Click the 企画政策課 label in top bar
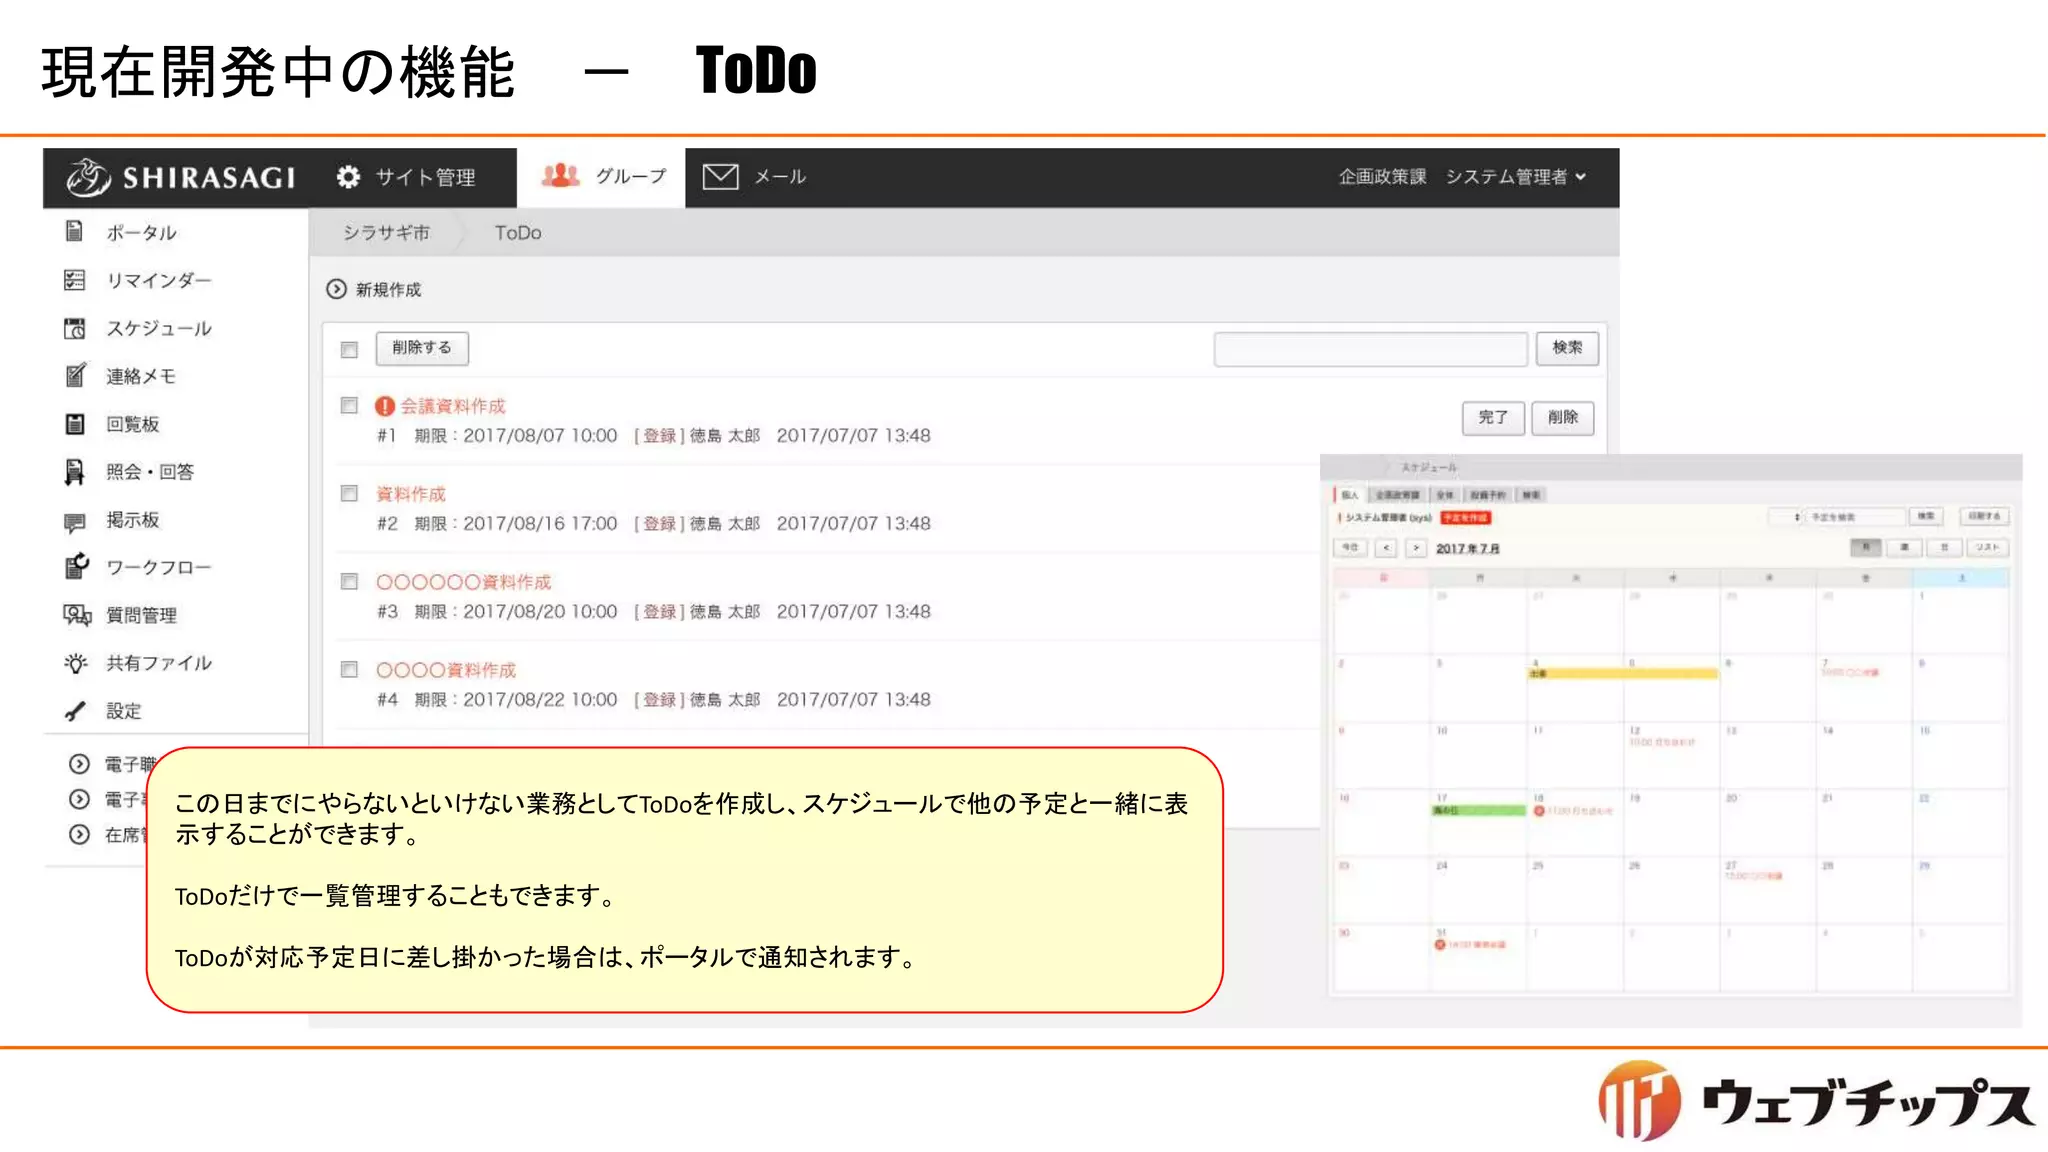 click(1382, 177)
